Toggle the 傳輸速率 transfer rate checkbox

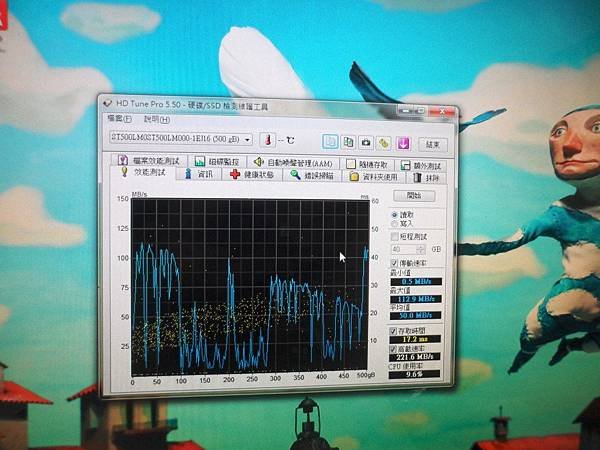[394, 263]
